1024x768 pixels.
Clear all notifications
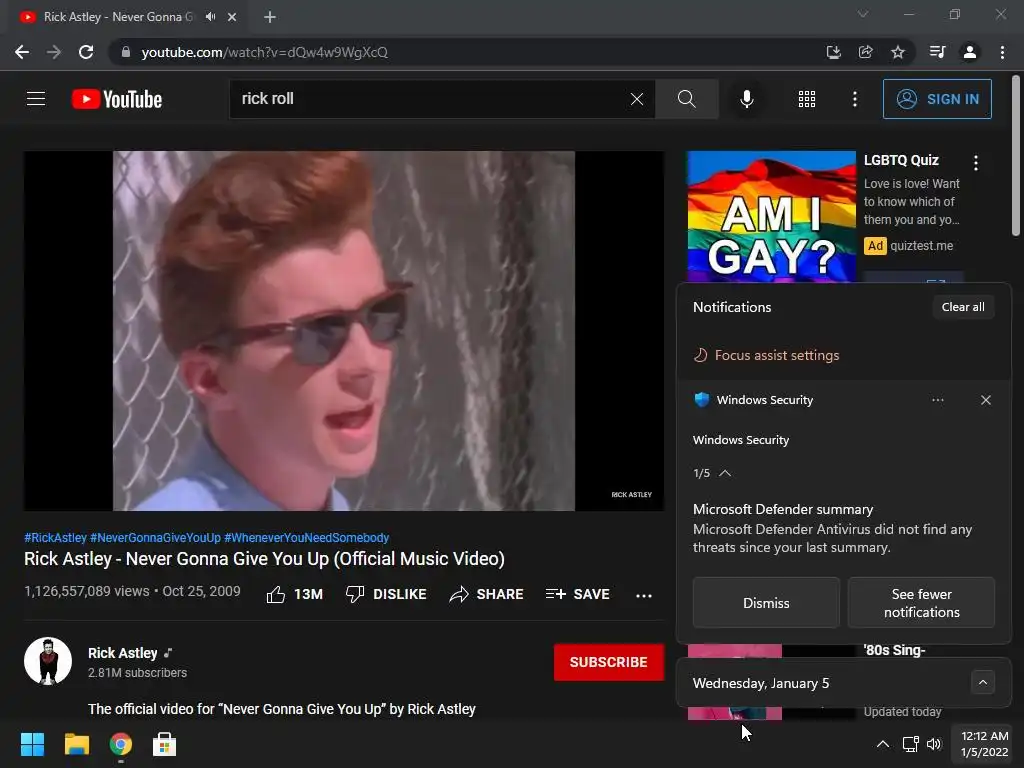click(x=963, y=307)
